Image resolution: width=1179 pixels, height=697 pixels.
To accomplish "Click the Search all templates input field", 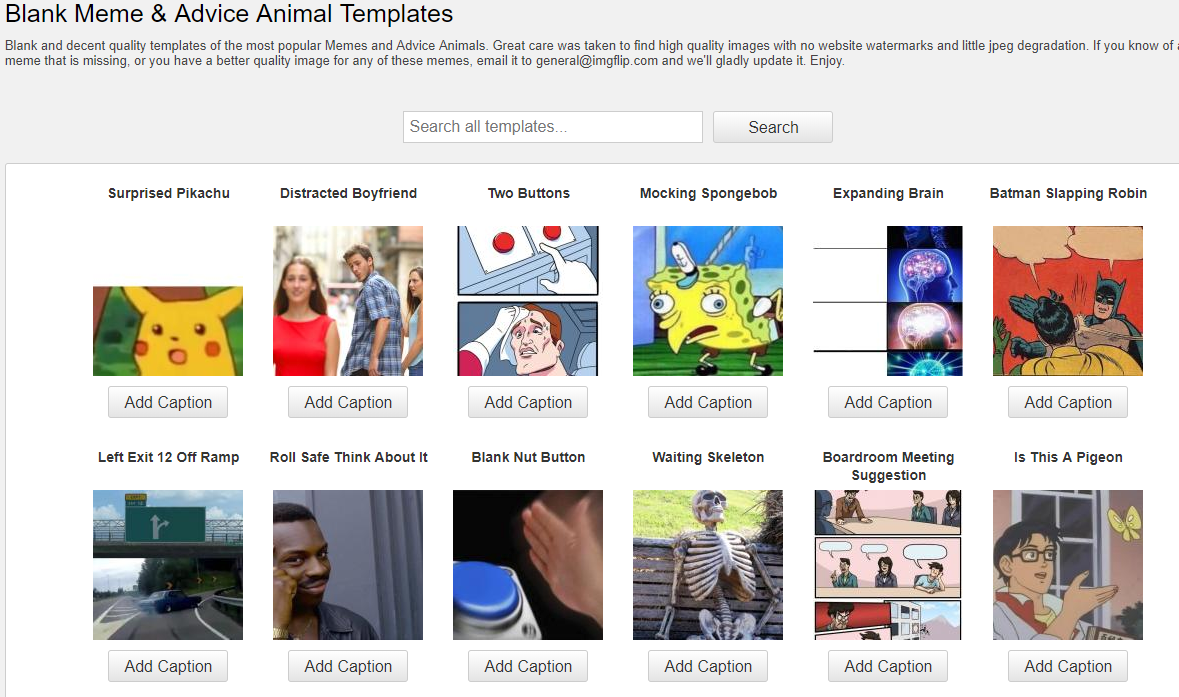I will click(x=553, y=127).
